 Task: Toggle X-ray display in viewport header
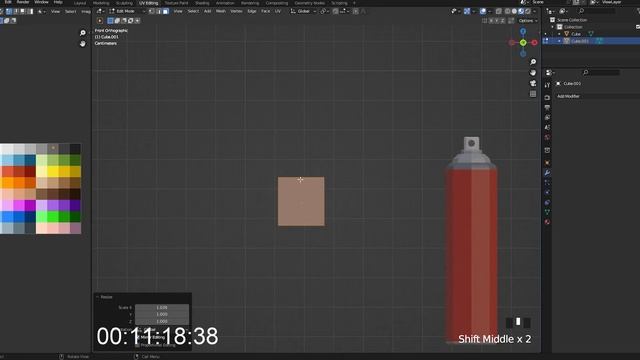point(499,11)
